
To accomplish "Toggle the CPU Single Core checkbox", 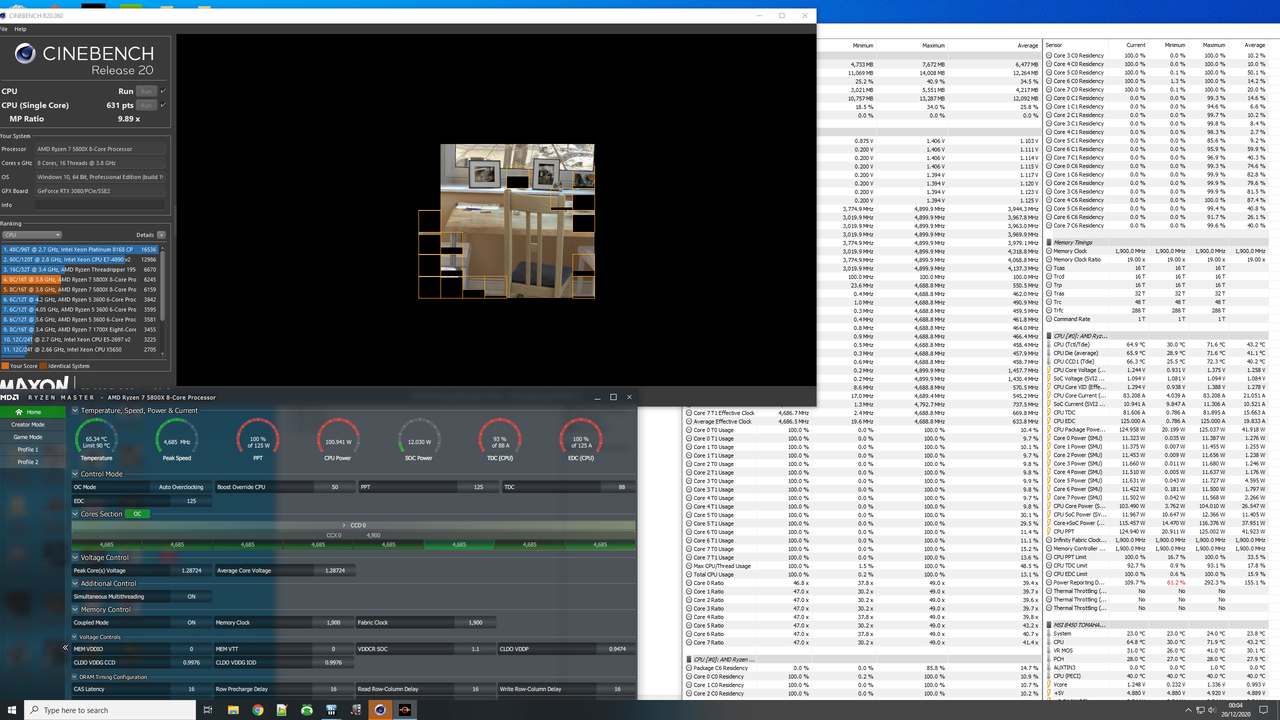I will click(163, 105).
